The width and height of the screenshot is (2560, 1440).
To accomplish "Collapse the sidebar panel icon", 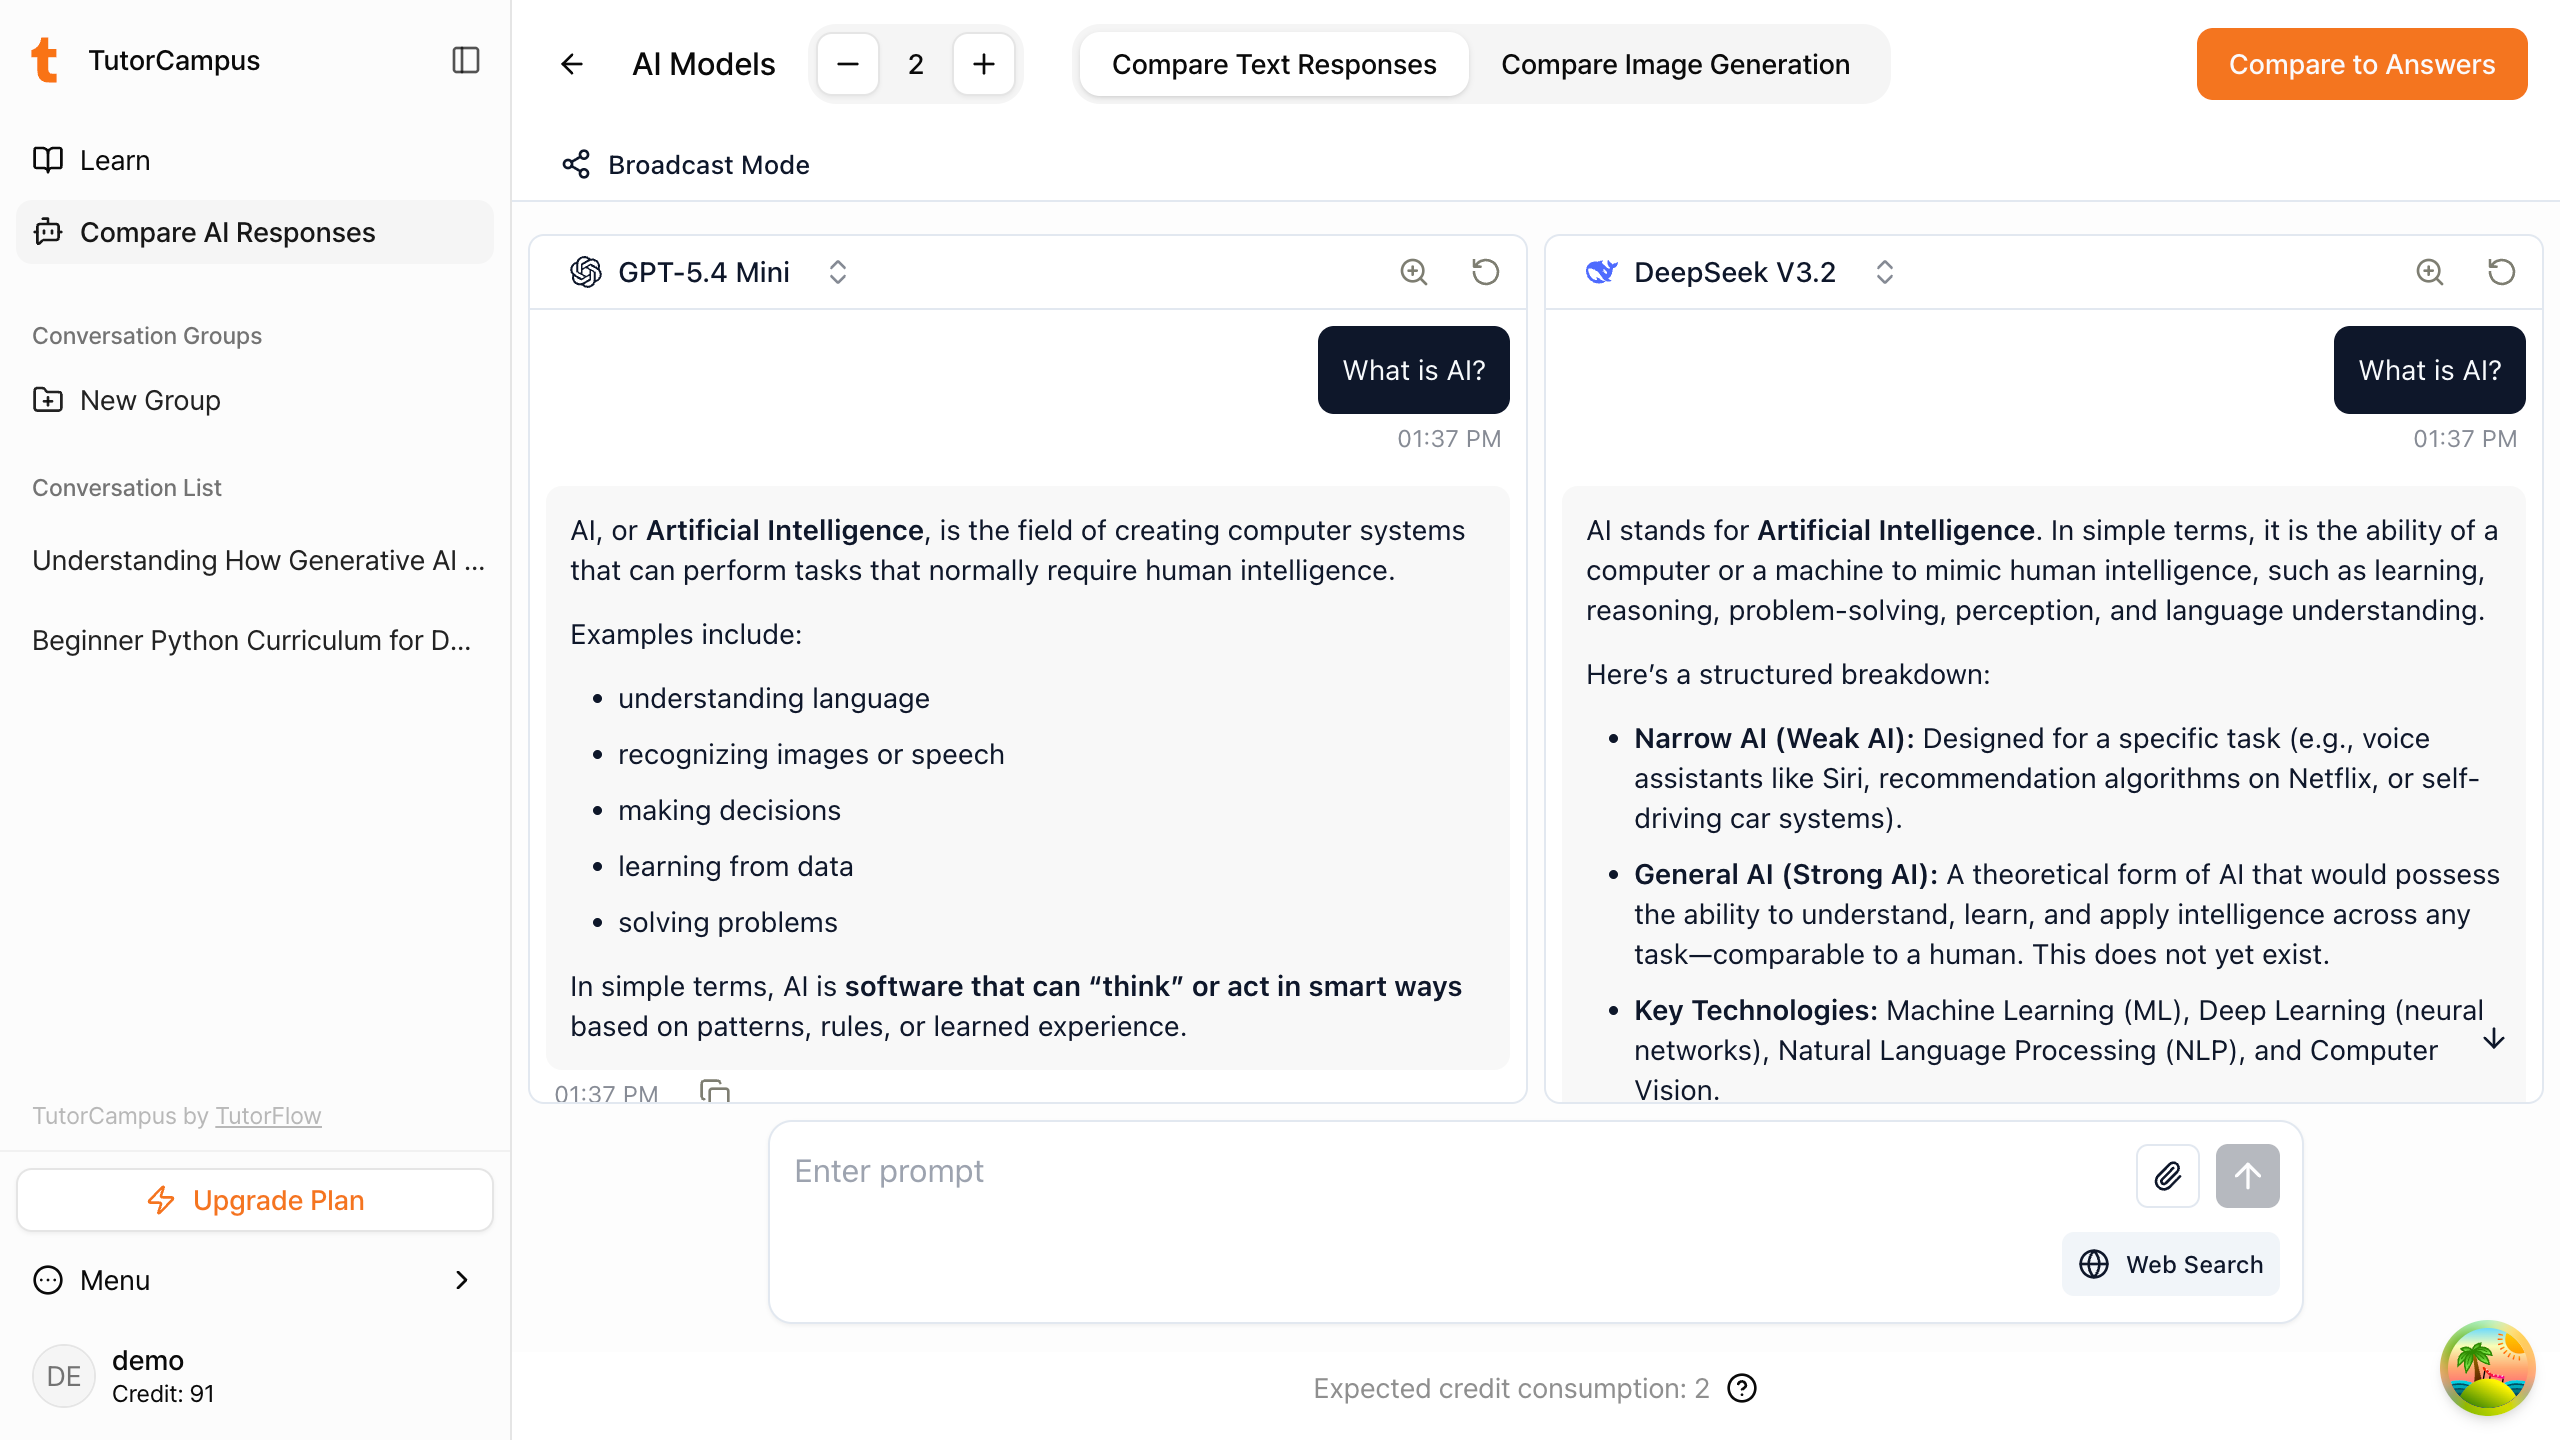I will click(x=465, y=60).
